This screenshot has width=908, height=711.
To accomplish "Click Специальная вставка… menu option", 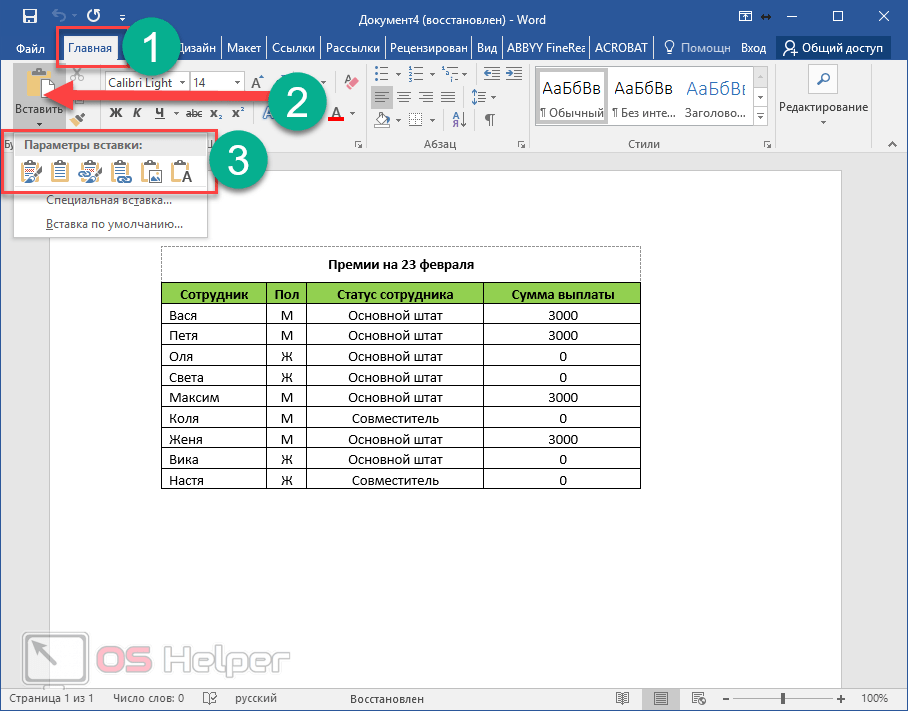I will click(x=109, y=200).
